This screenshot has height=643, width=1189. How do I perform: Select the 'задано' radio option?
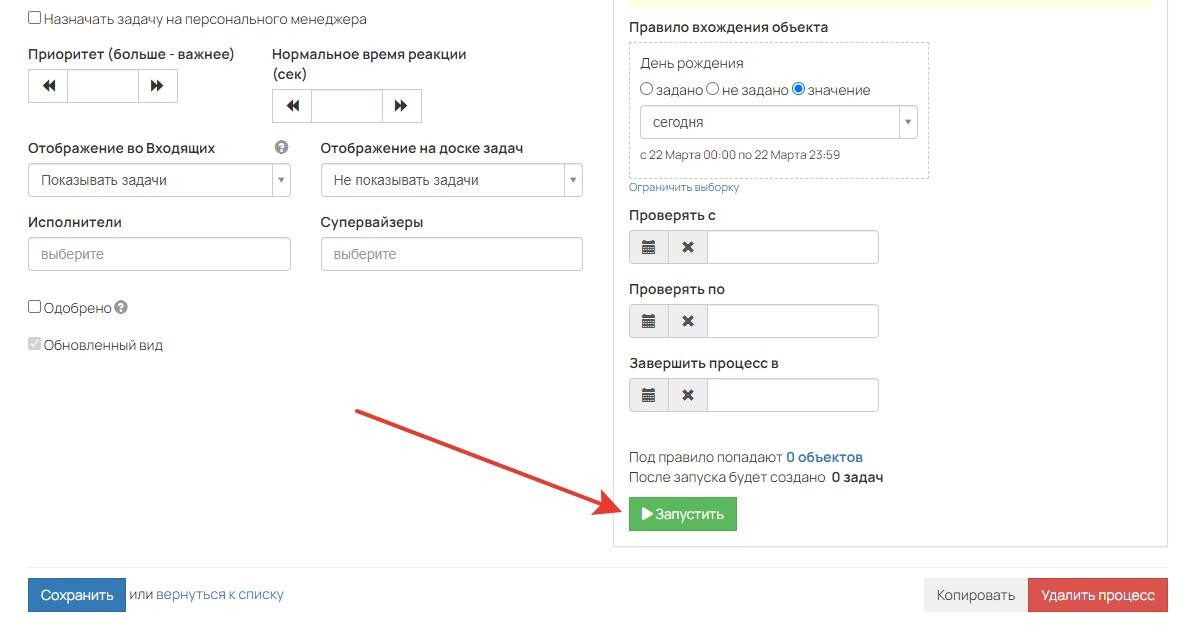point(646,89)
